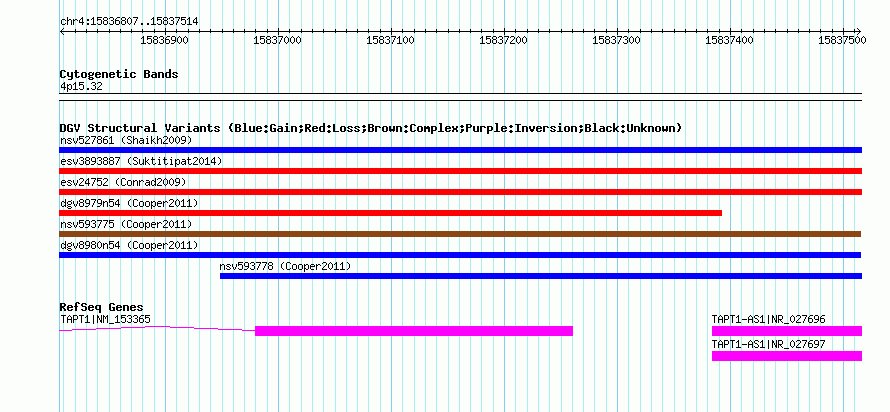This screenshot has height=412, width=890.
Task: Open the esv3893887 (Suktitipat2014) label
Action: coord(141,161)
